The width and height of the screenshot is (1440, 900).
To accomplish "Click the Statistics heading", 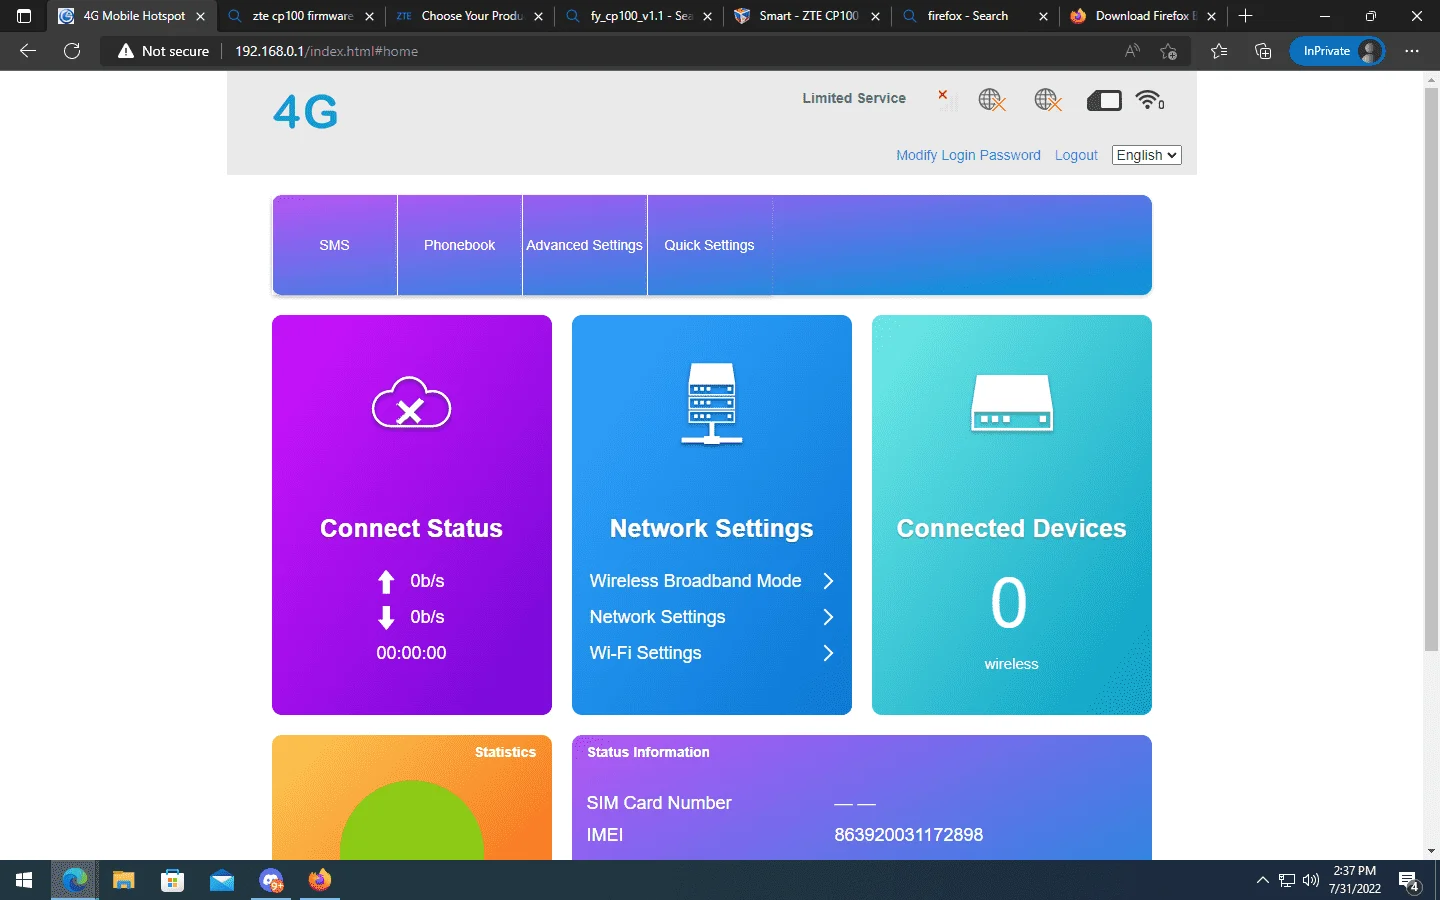I will click(505, 752).
